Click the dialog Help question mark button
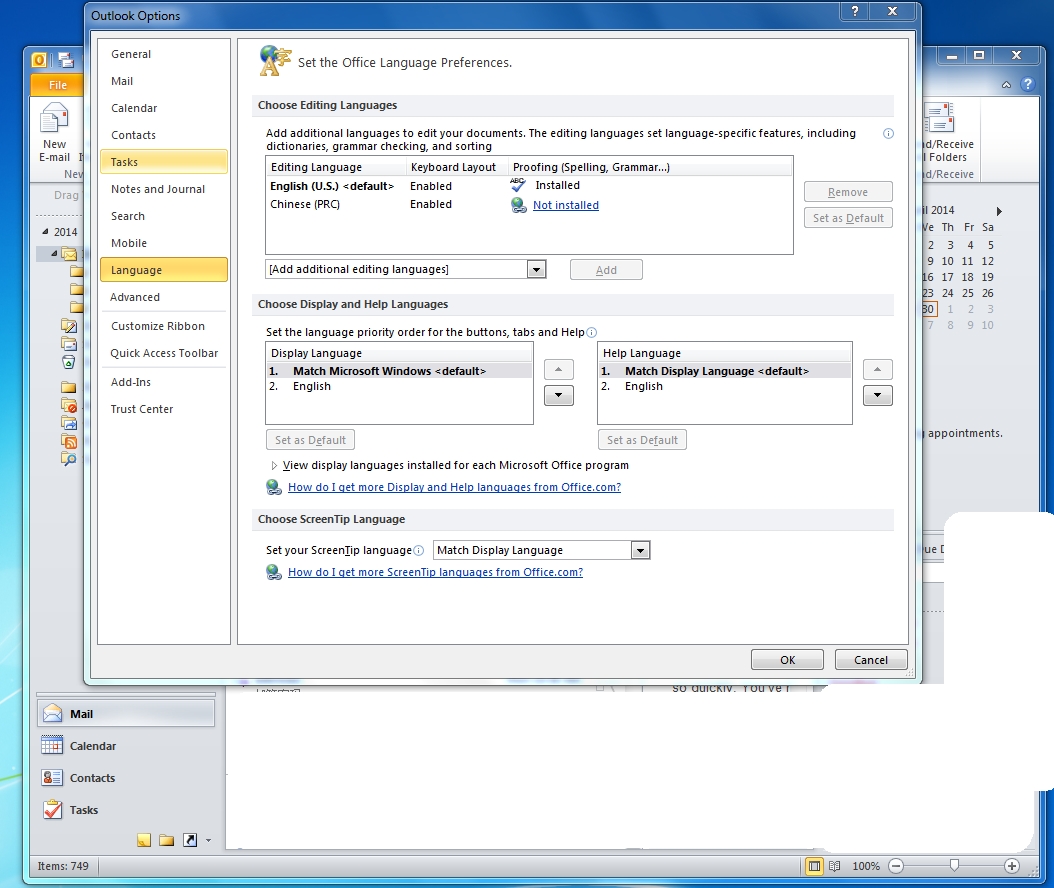The height and width of the screenshot is (888, 1054). pos(854,11)
